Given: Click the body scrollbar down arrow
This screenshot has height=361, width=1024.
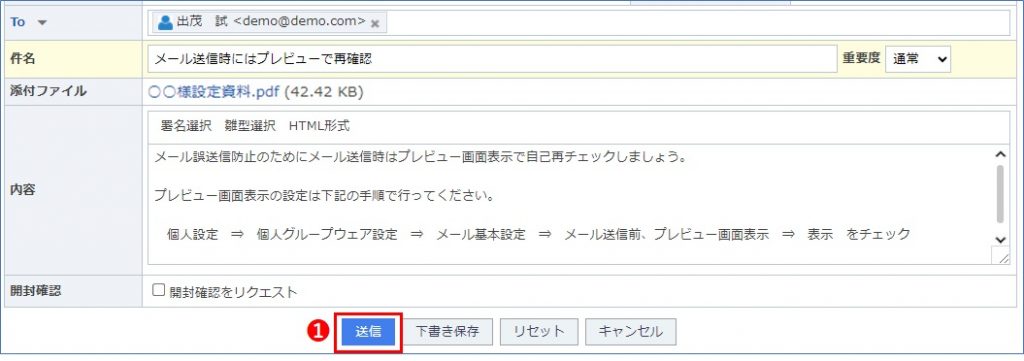Looking at the screenshot, I should click(x=1000, y=240).
